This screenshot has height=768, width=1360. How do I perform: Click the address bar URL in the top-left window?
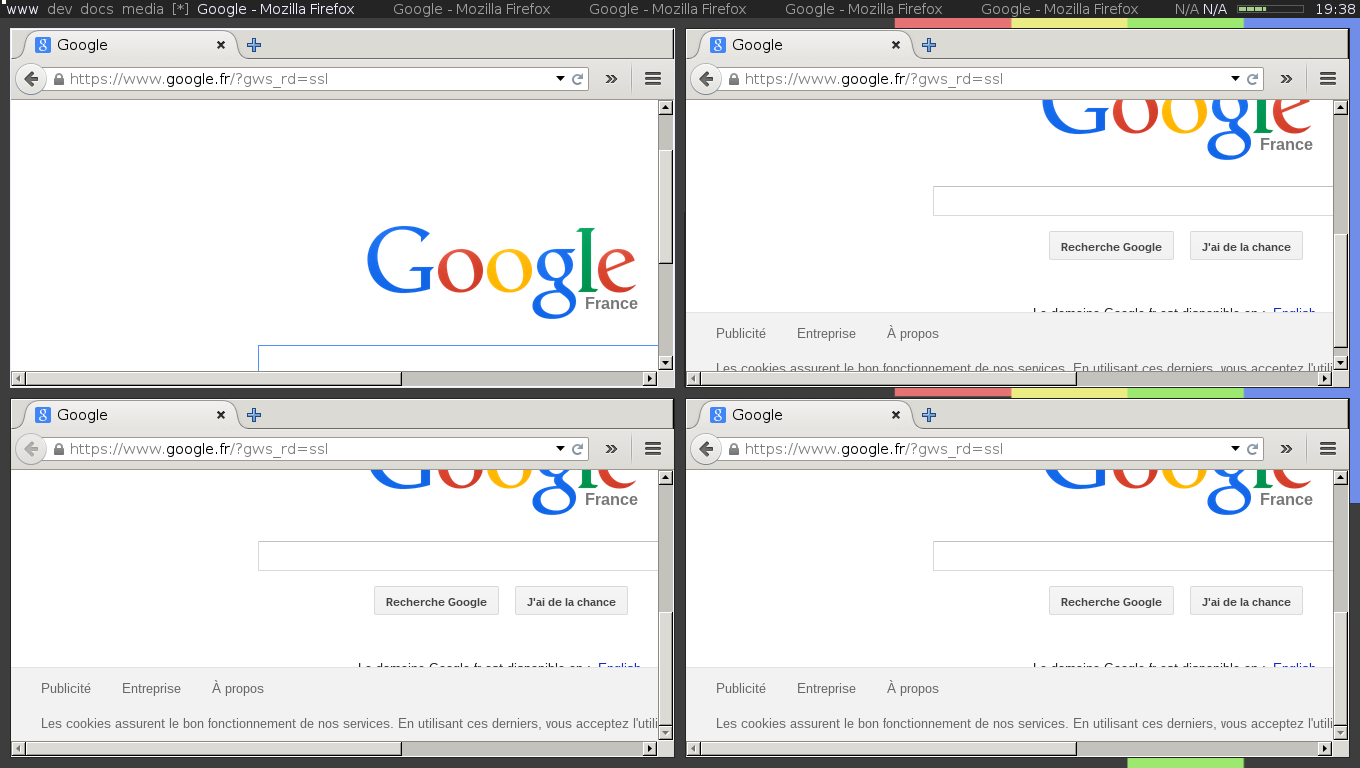(199, 79)
